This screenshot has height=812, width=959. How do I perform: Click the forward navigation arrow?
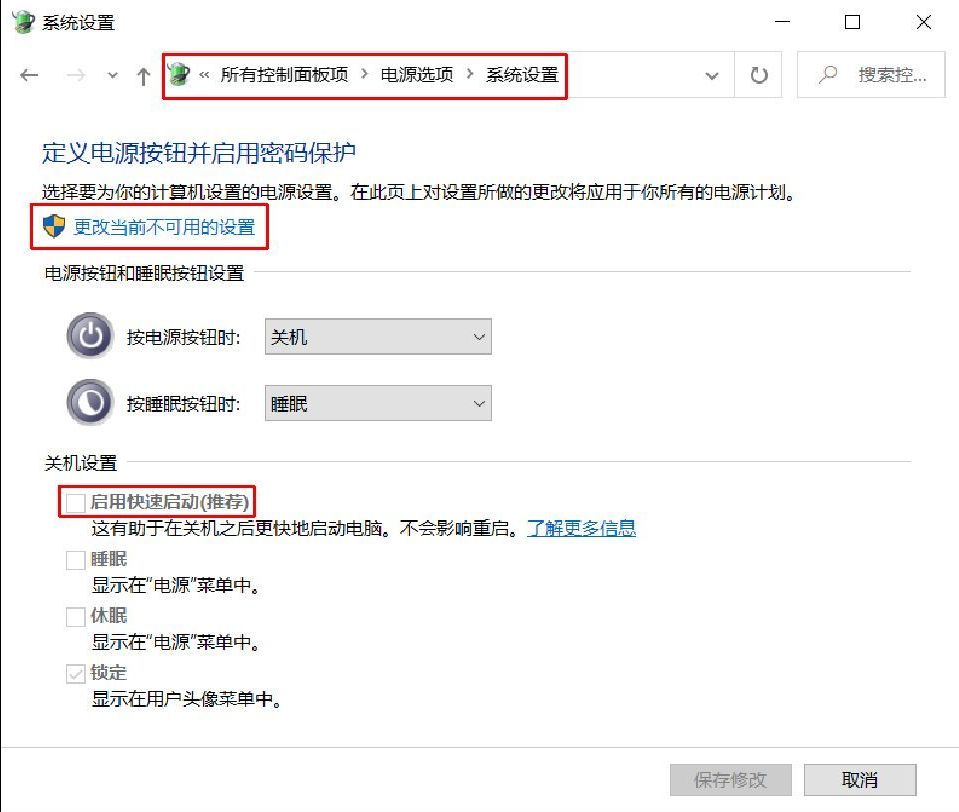point(76,75)
